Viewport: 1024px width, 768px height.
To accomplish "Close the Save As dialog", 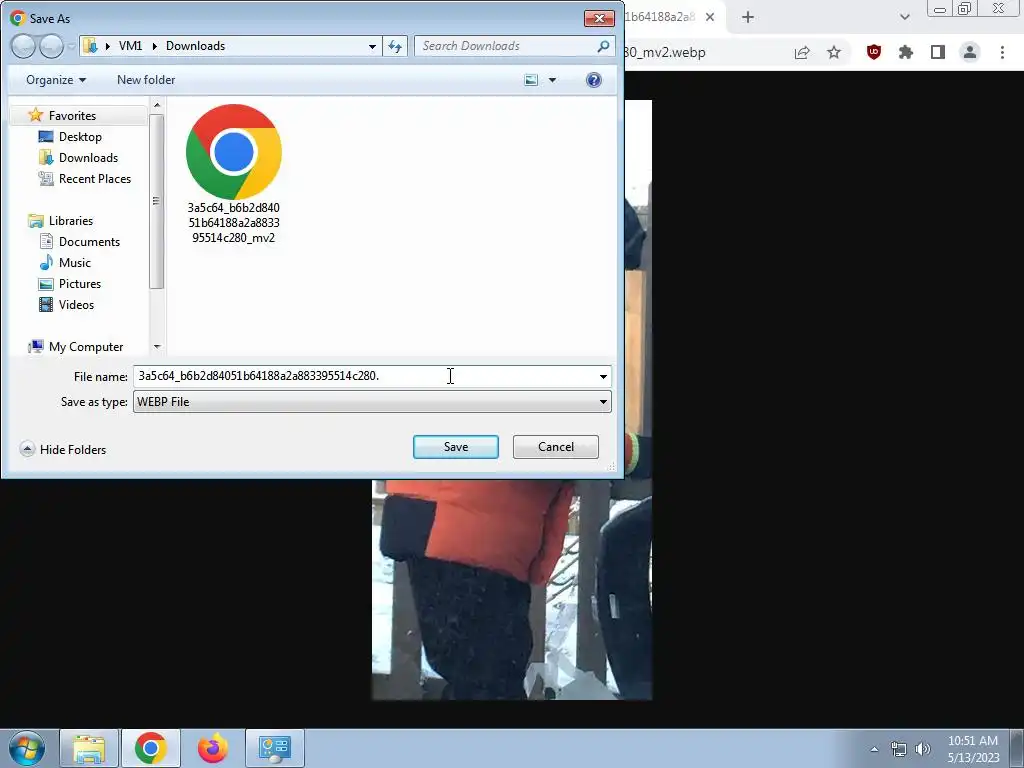I will click(x=599, y=18).
